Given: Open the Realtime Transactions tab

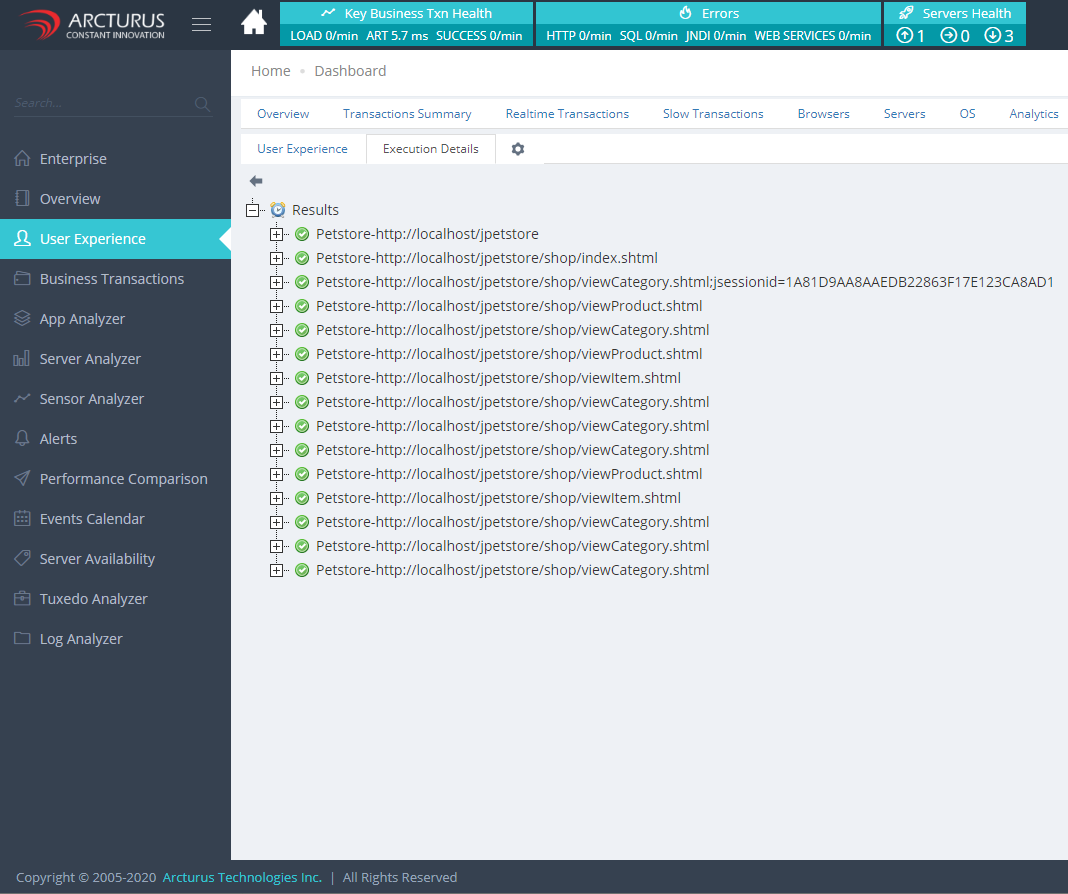Looking at the screenshot, I should point(567,114).
